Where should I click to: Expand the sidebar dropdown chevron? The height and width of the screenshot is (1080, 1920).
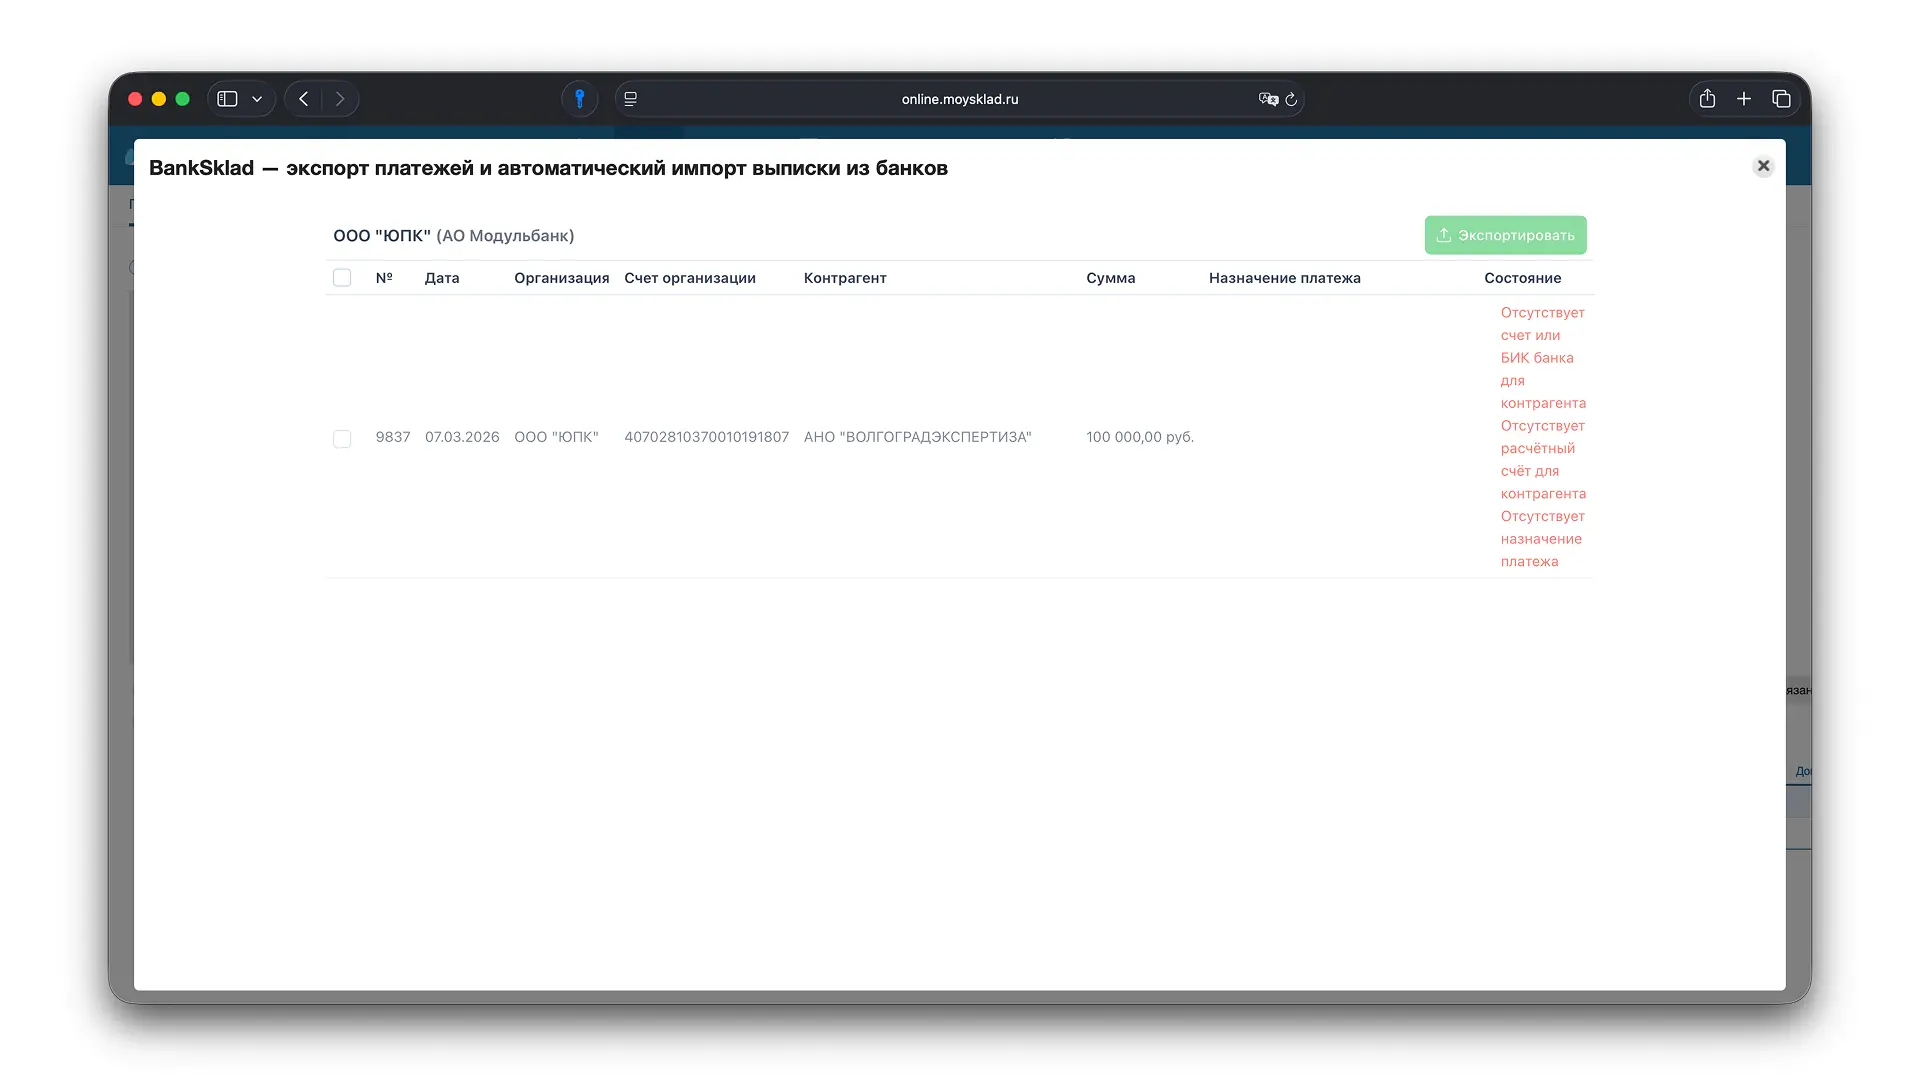point(257,99)
